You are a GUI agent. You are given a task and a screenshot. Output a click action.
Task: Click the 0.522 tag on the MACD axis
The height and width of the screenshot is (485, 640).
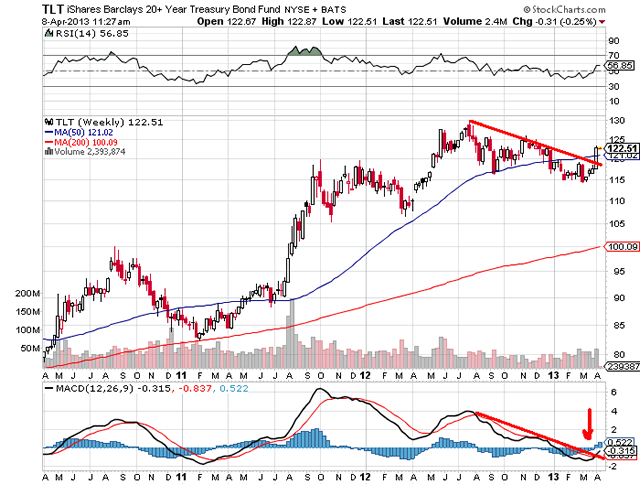click(621, 442)
